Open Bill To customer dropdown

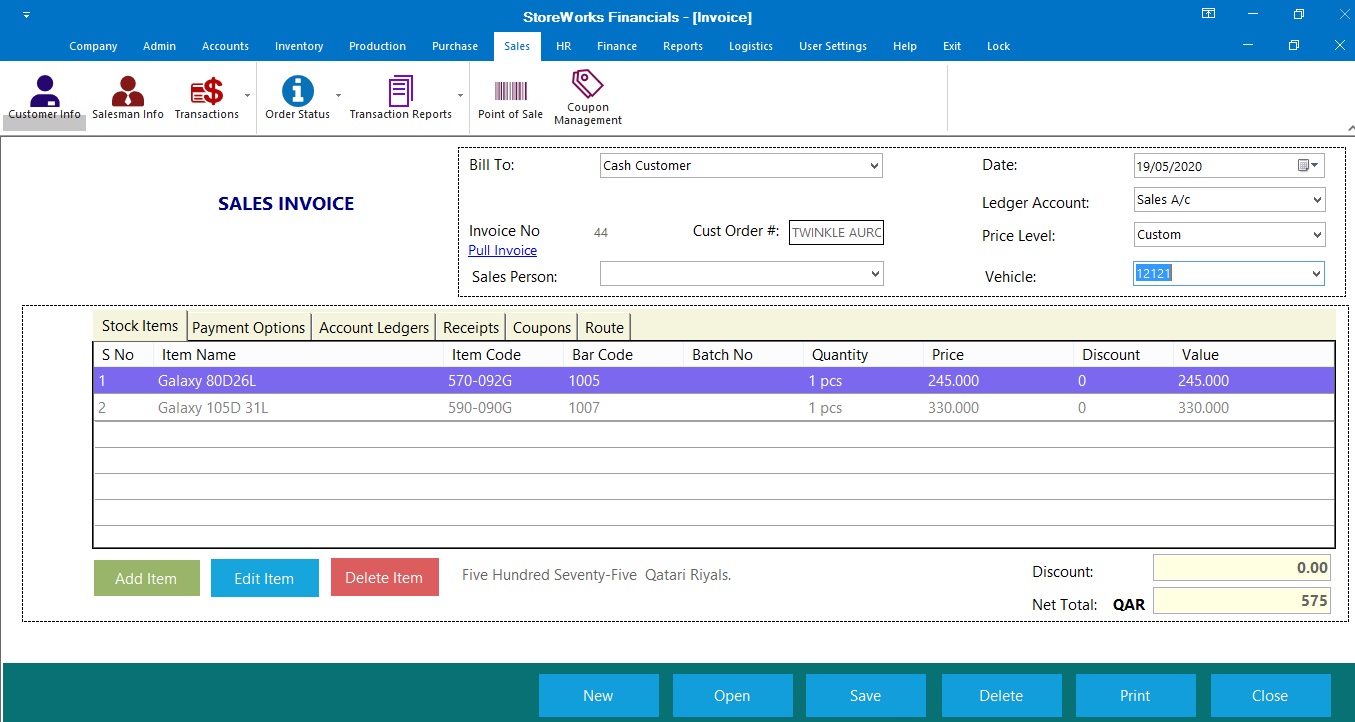[874, 165]
